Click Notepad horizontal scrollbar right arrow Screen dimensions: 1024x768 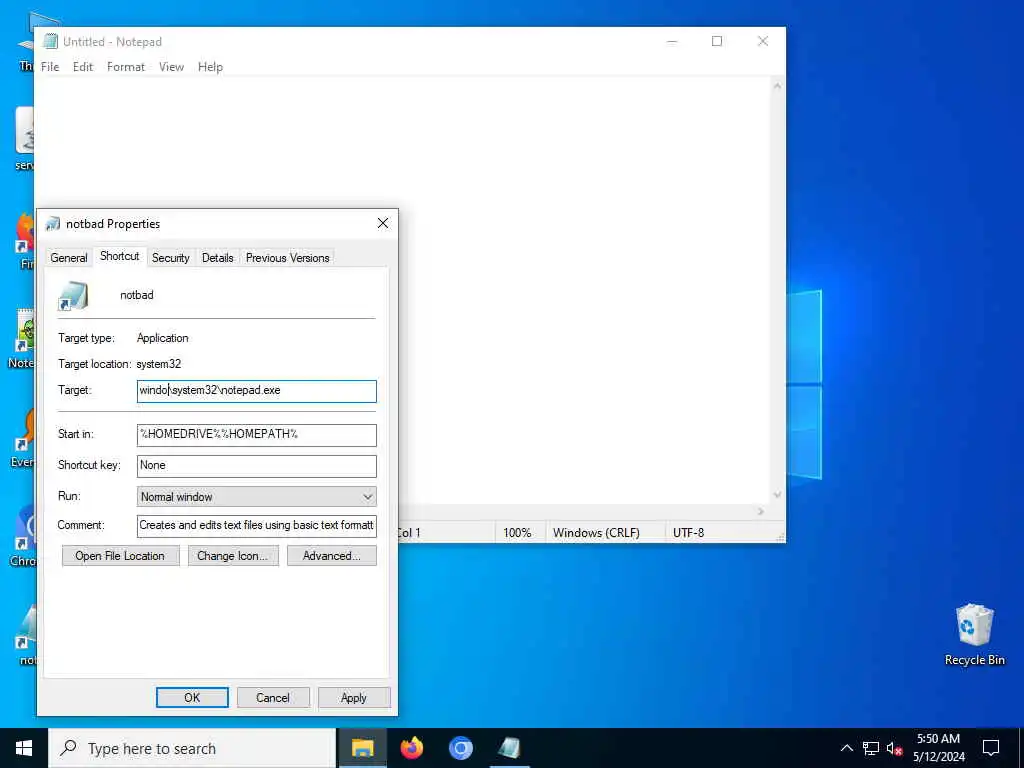pos(761,511)
